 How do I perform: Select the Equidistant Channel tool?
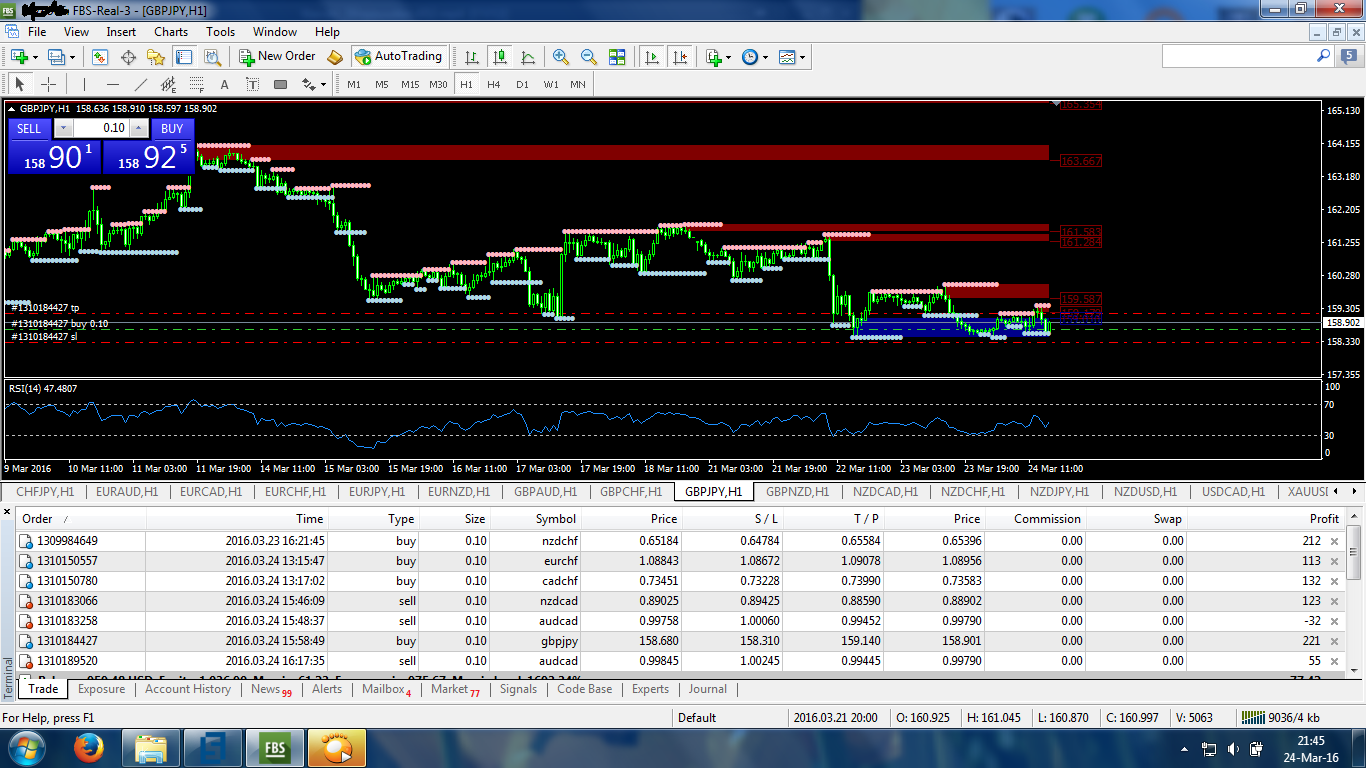(169, 84)
